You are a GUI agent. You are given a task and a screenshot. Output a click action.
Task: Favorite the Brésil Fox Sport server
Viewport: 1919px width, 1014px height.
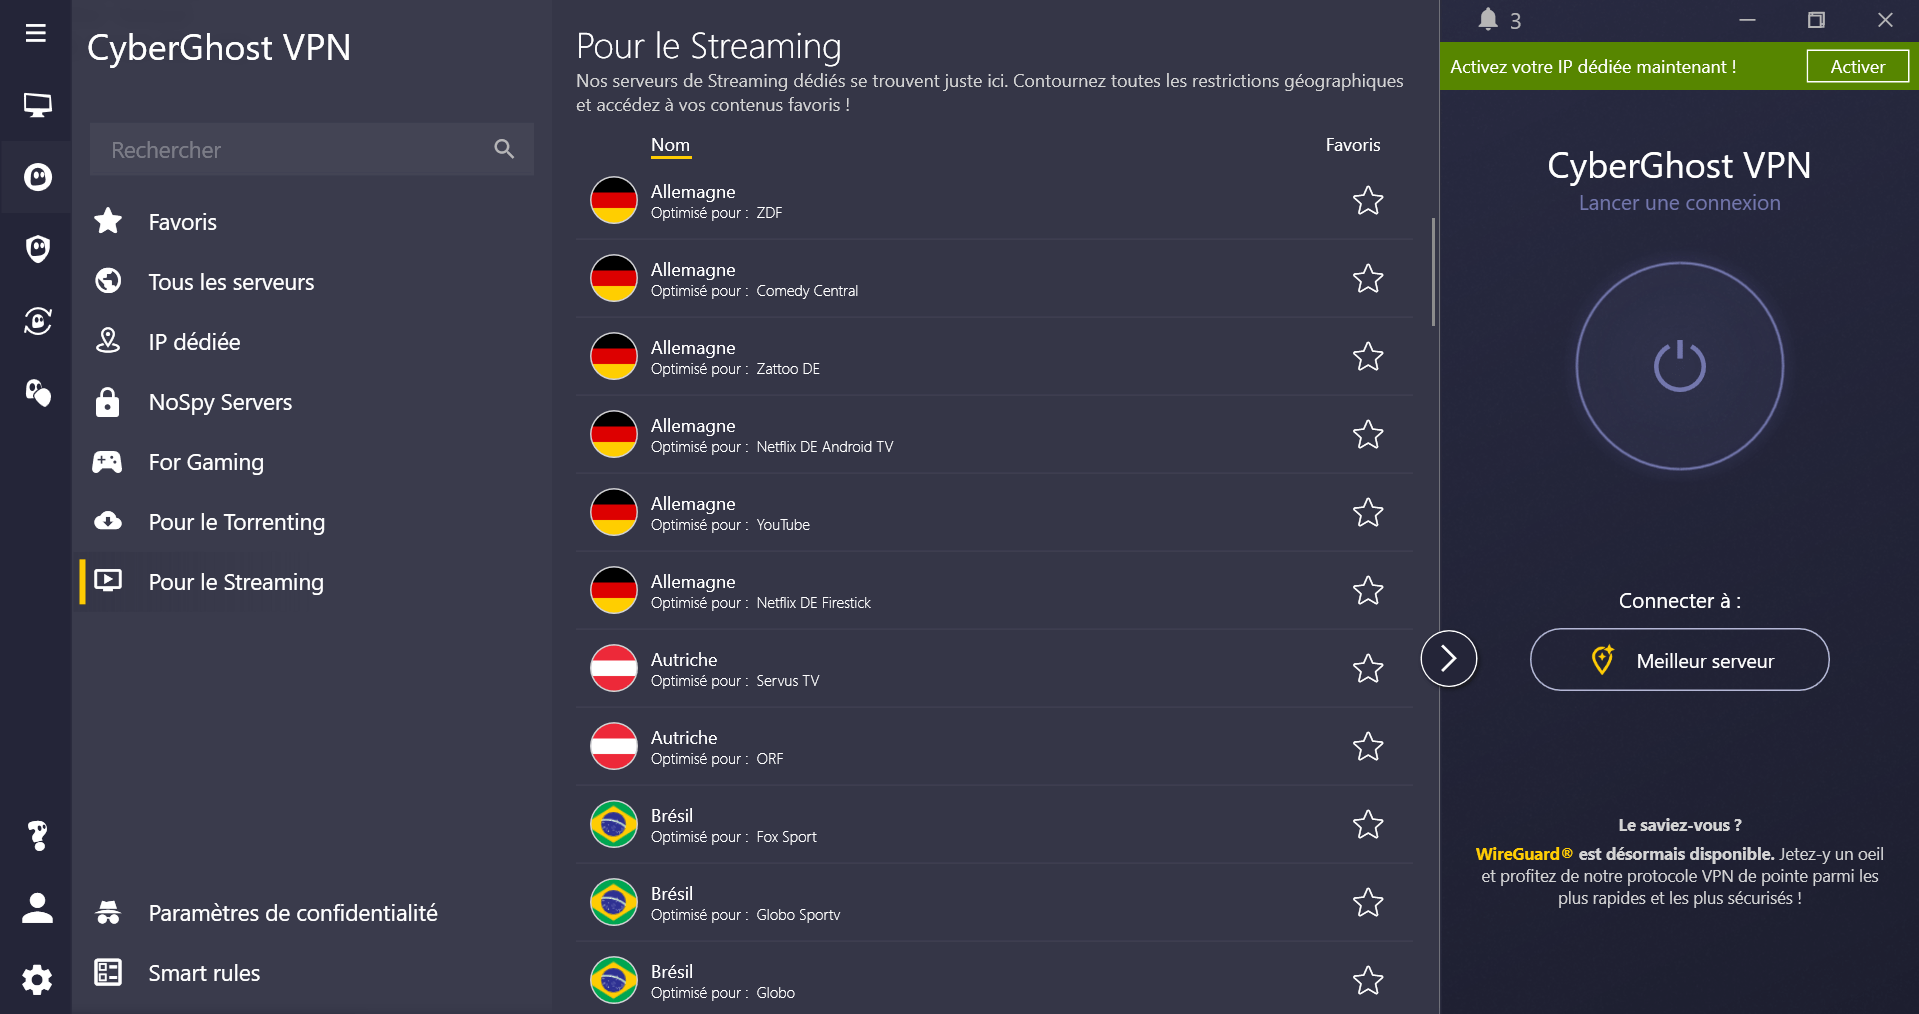1367,825
